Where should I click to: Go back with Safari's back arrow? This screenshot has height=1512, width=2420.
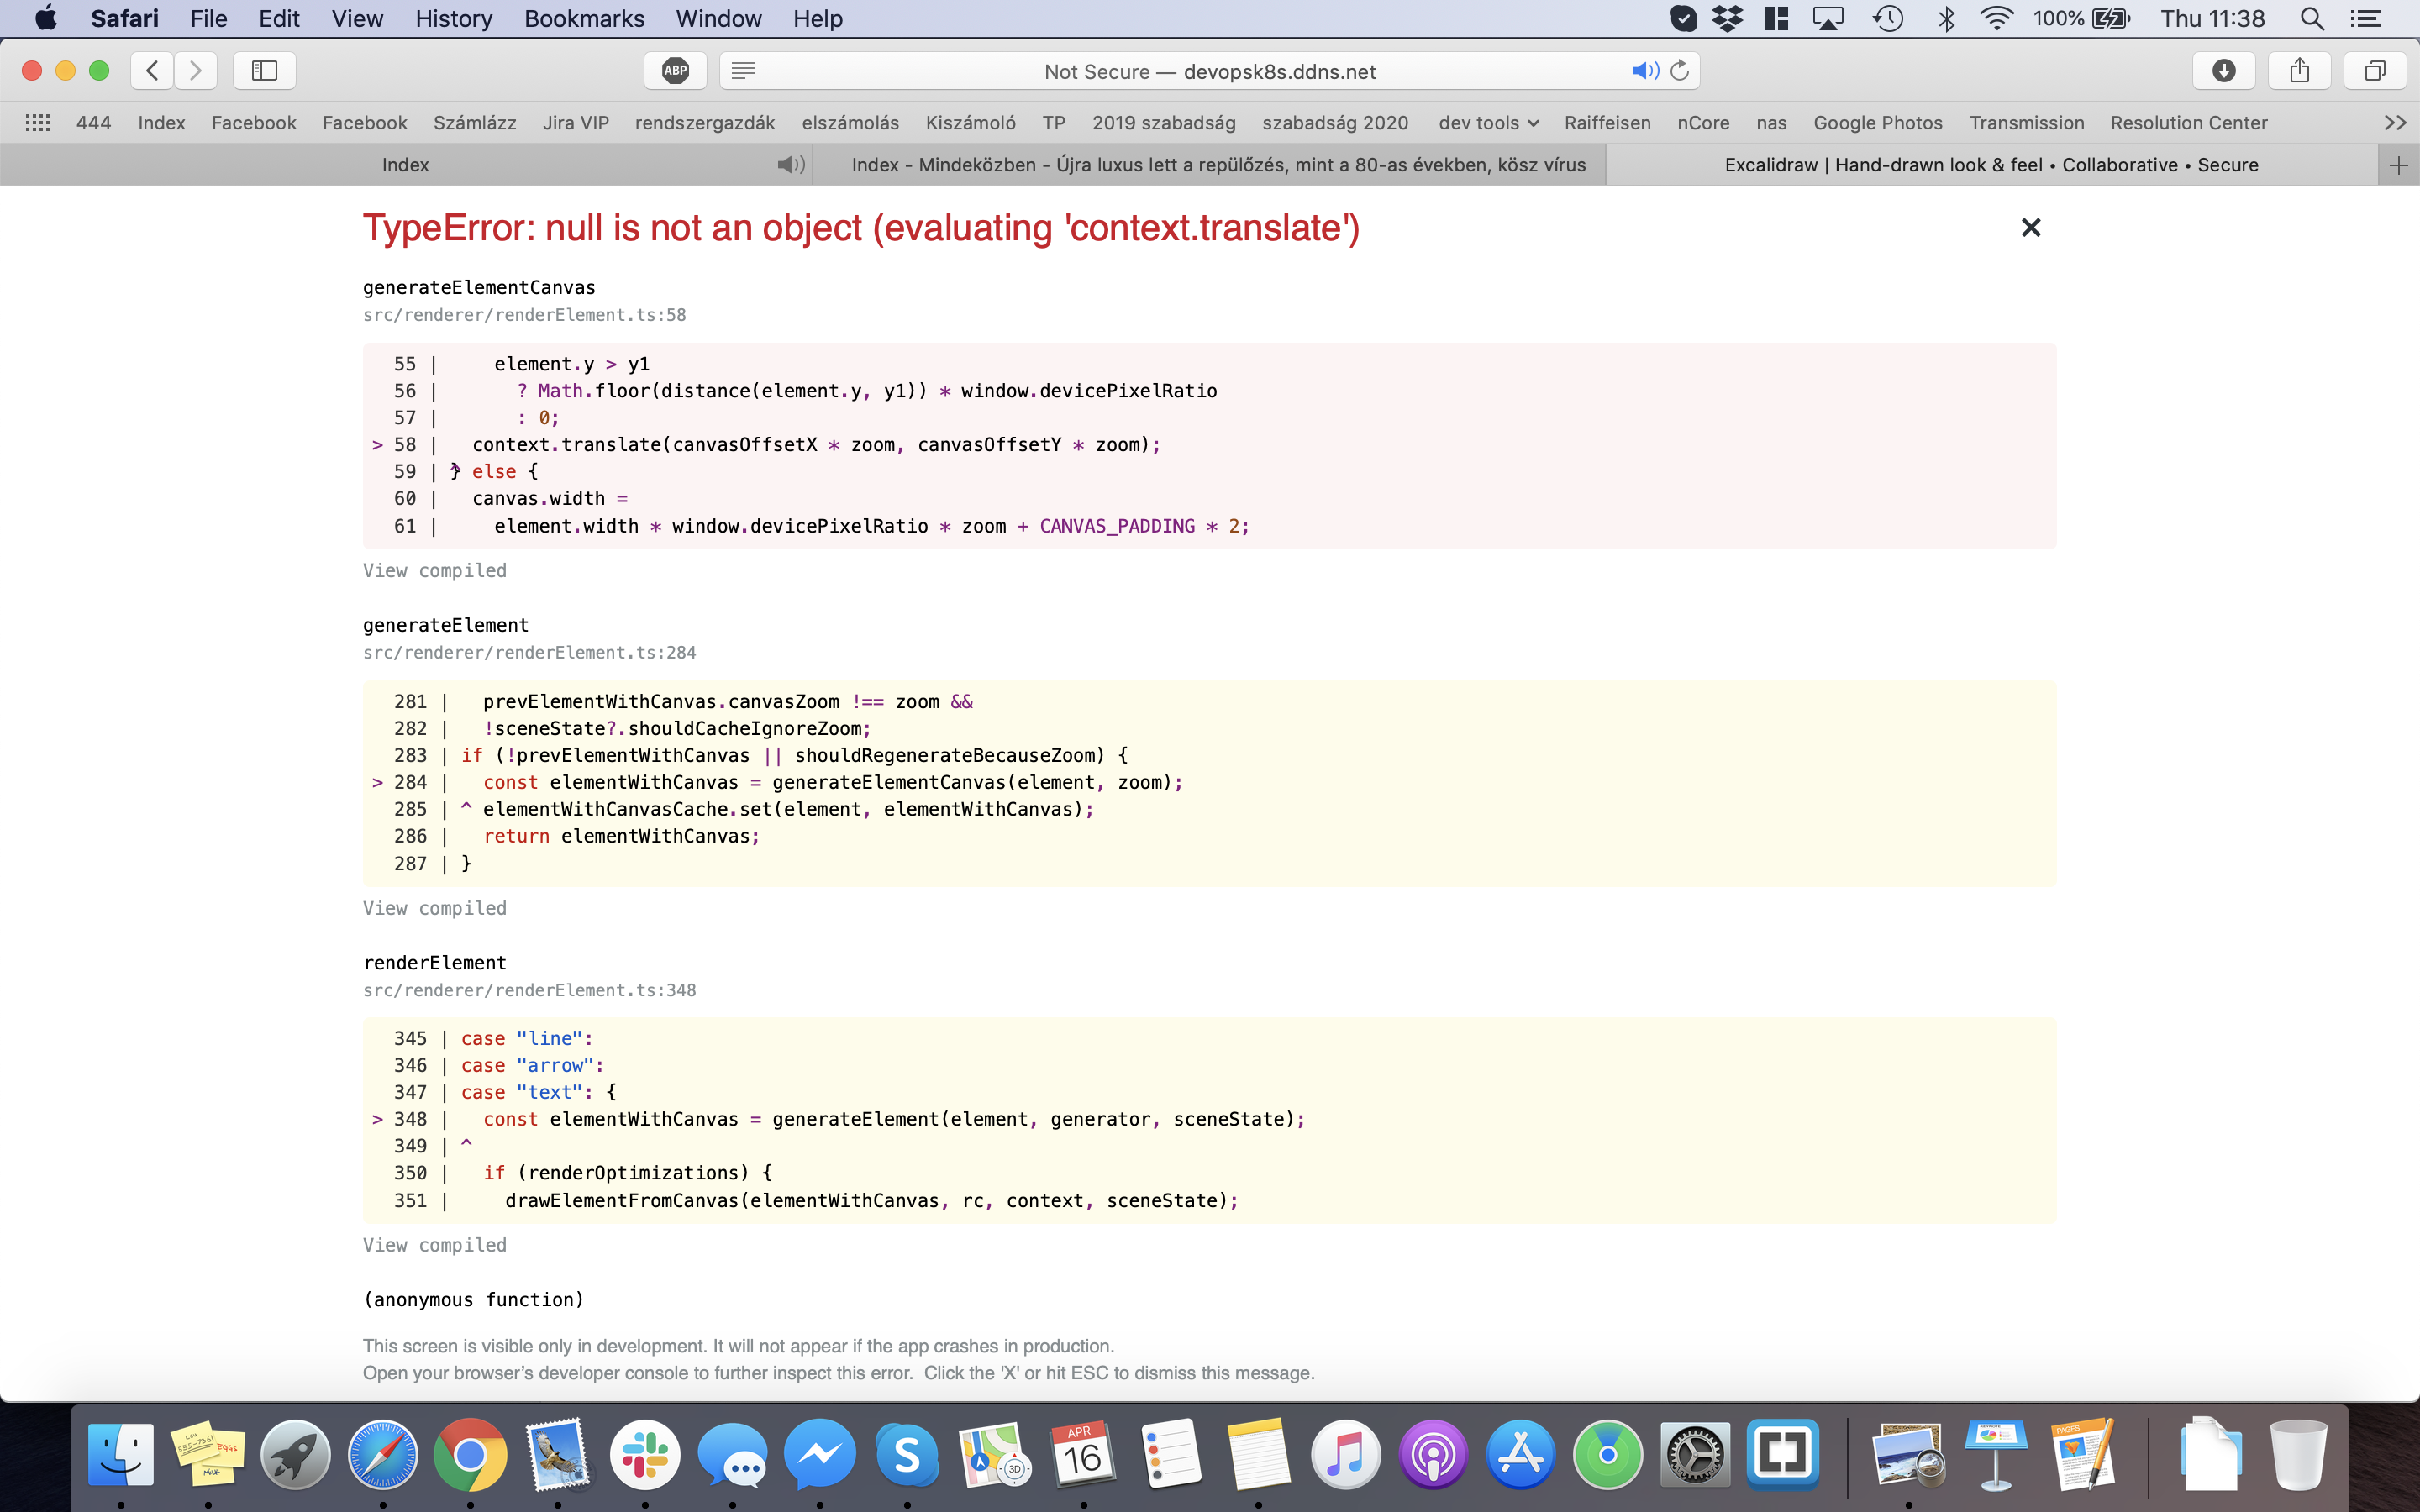coord(152,71)
